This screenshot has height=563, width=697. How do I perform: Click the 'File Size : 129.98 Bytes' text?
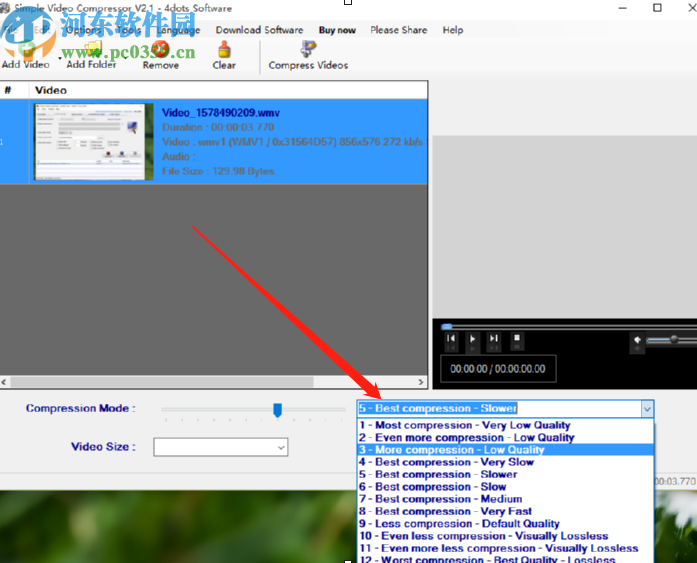[x=218, y=172]
